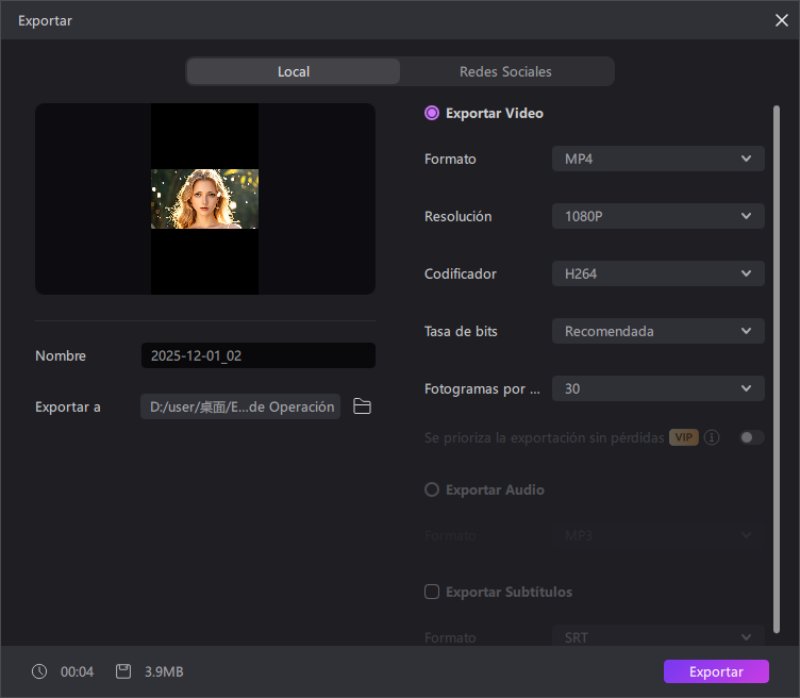The width and height of the screenshot is (800, 698).
Task: Open the Tasa de bits dropdown
Action: click(x=657, y=331)
